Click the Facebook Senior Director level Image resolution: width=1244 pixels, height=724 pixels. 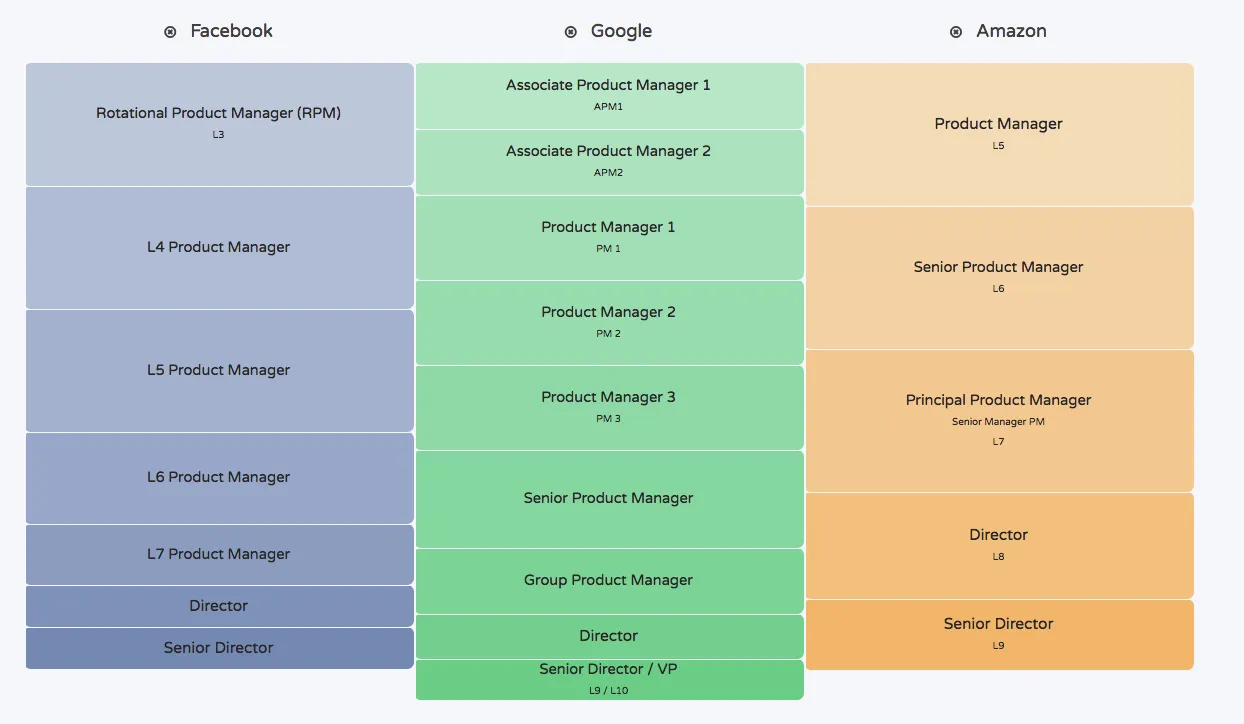(219, 648)
